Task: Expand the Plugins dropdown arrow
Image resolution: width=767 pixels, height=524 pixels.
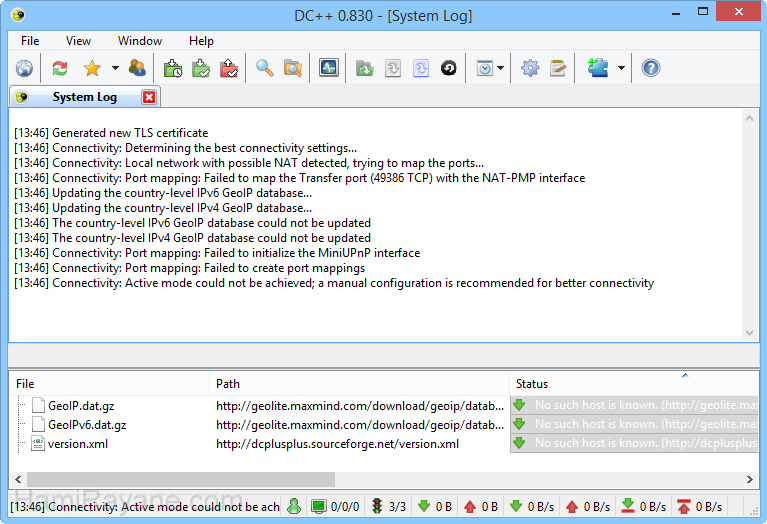Action: tap(621, 68)
